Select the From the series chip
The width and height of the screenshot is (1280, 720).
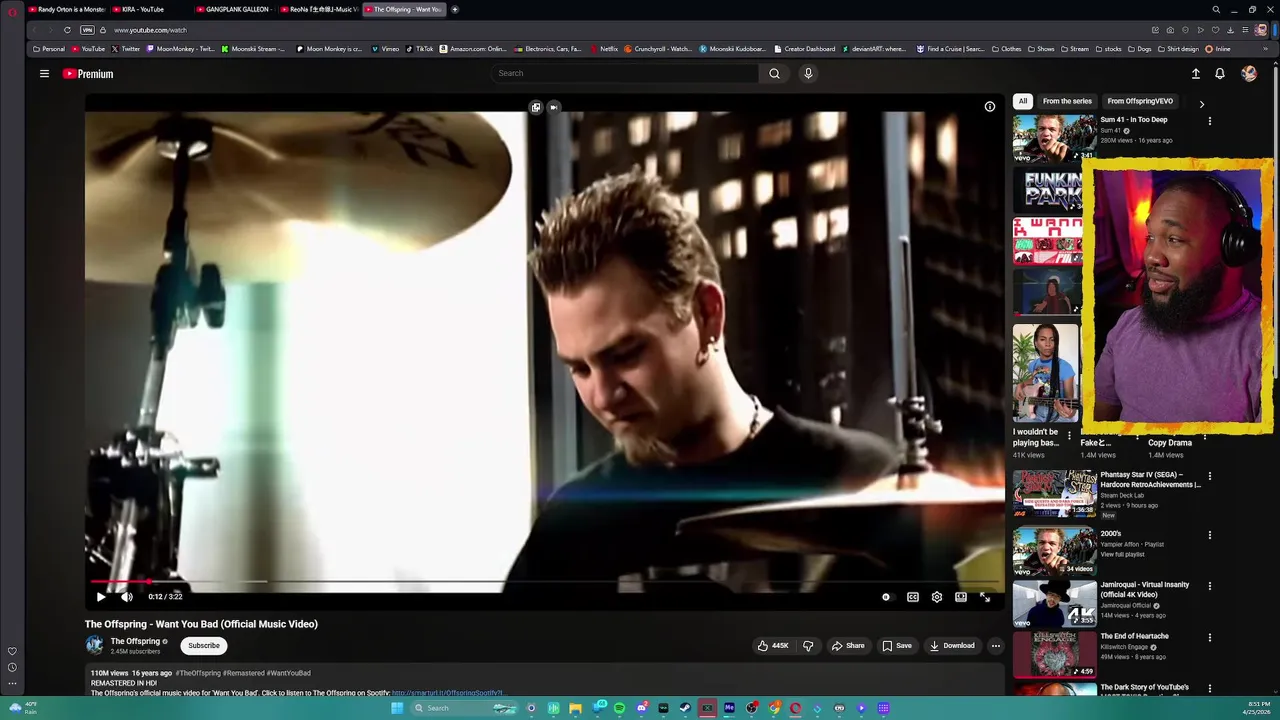pyautogui.click(x=1067, y=101)
